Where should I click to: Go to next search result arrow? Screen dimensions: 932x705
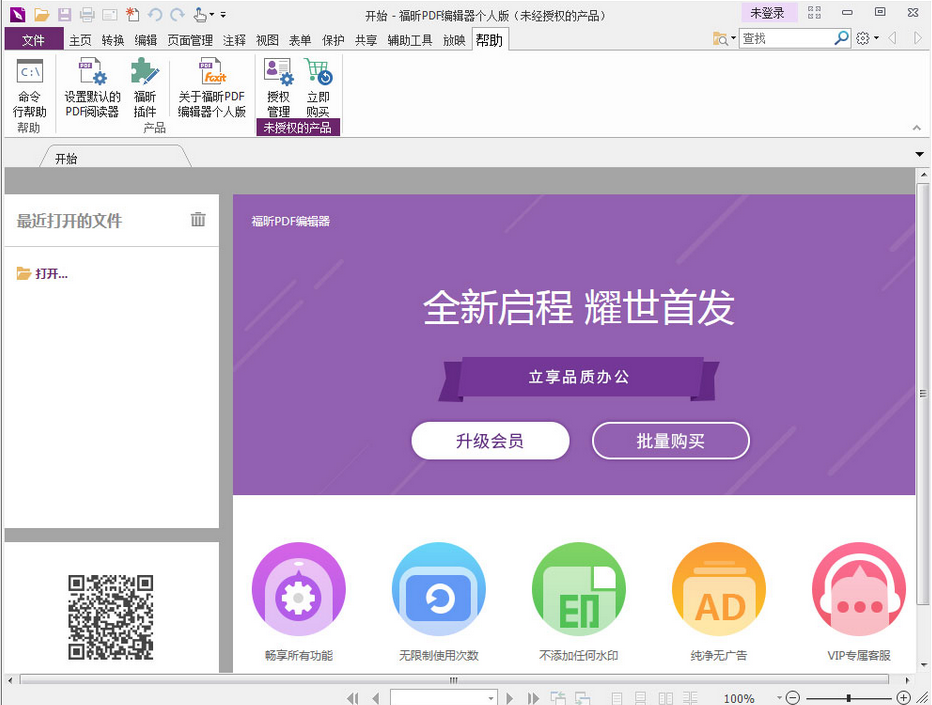[x=917, y=39]
